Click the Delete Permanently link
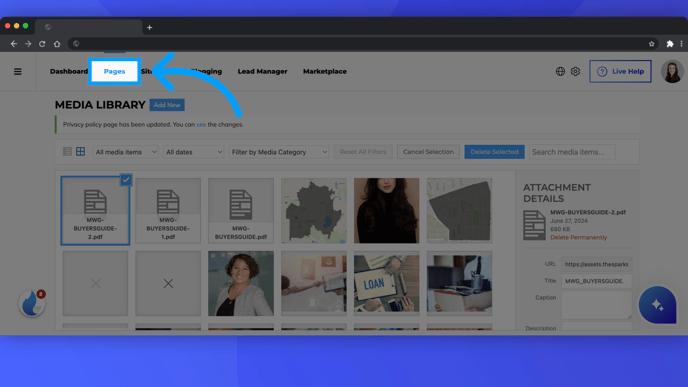This screenshot has height=387, width=688. 578,237
